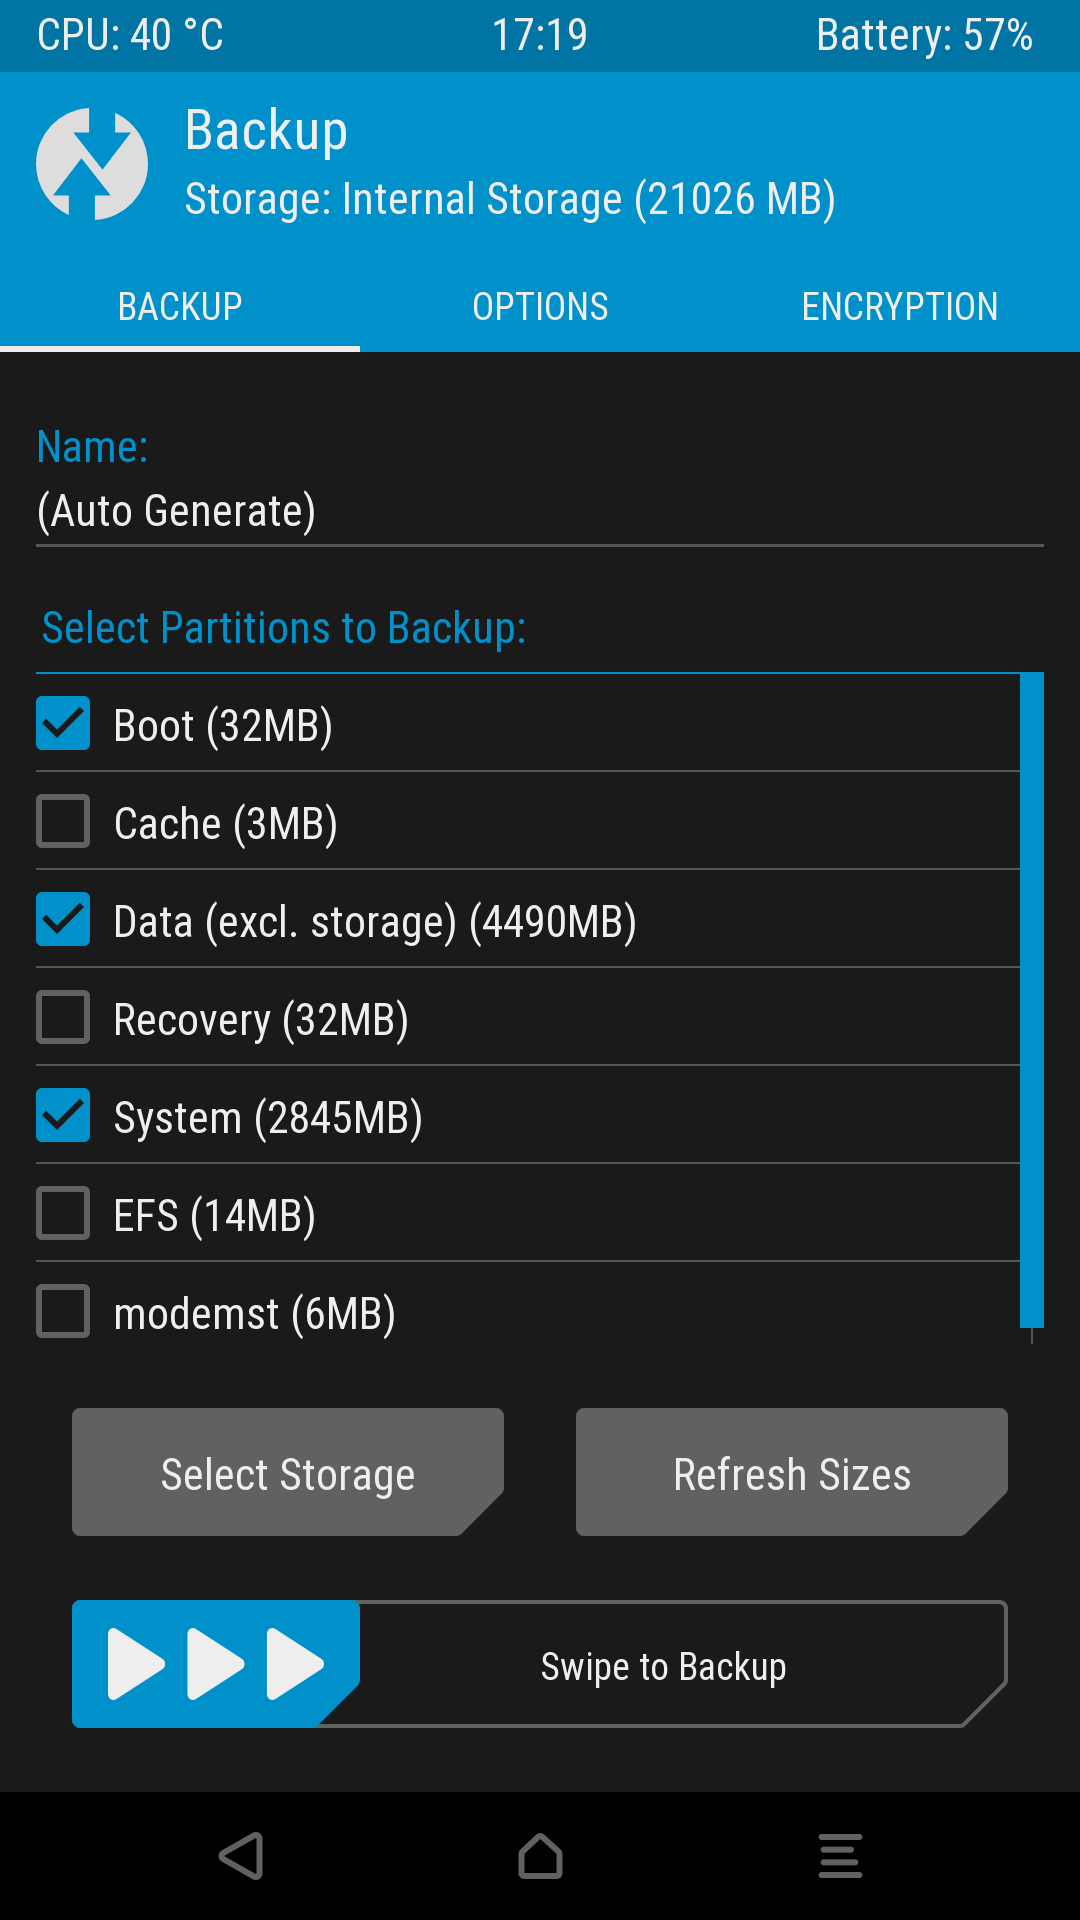Tap the swipe arrows slider handle

pos(215,1664)
